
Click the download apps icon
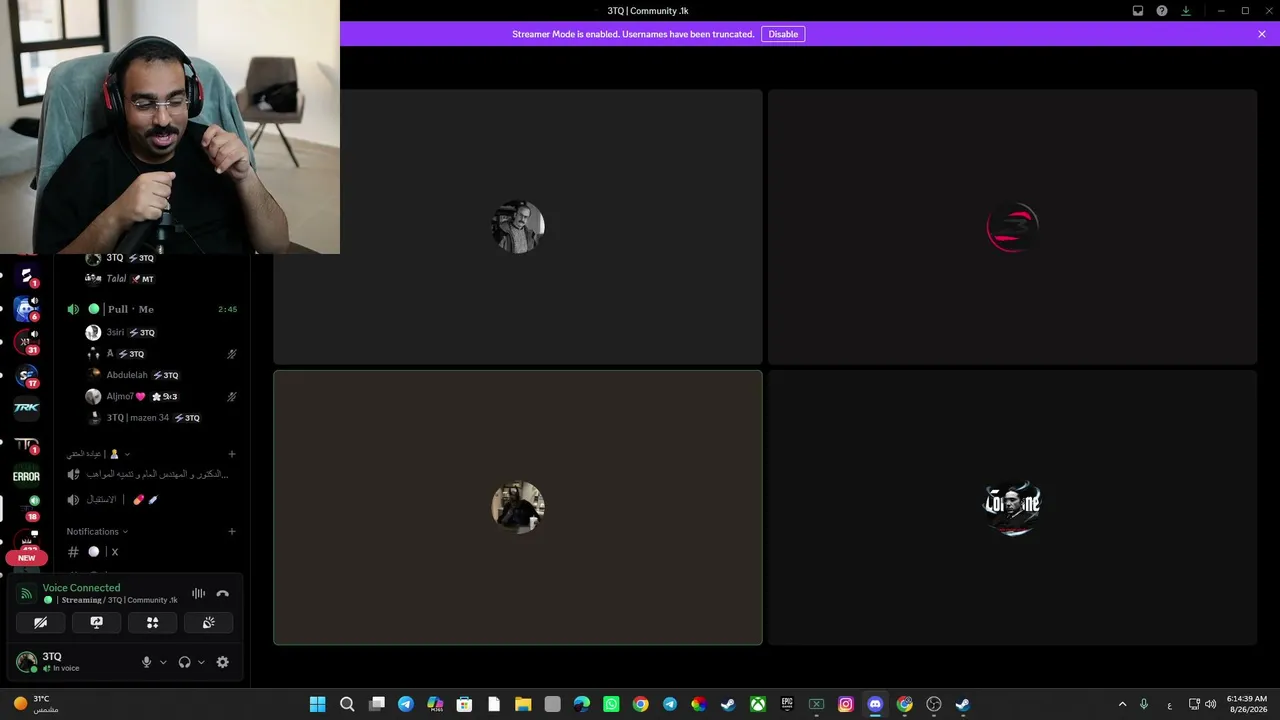tap(1186, 11)
